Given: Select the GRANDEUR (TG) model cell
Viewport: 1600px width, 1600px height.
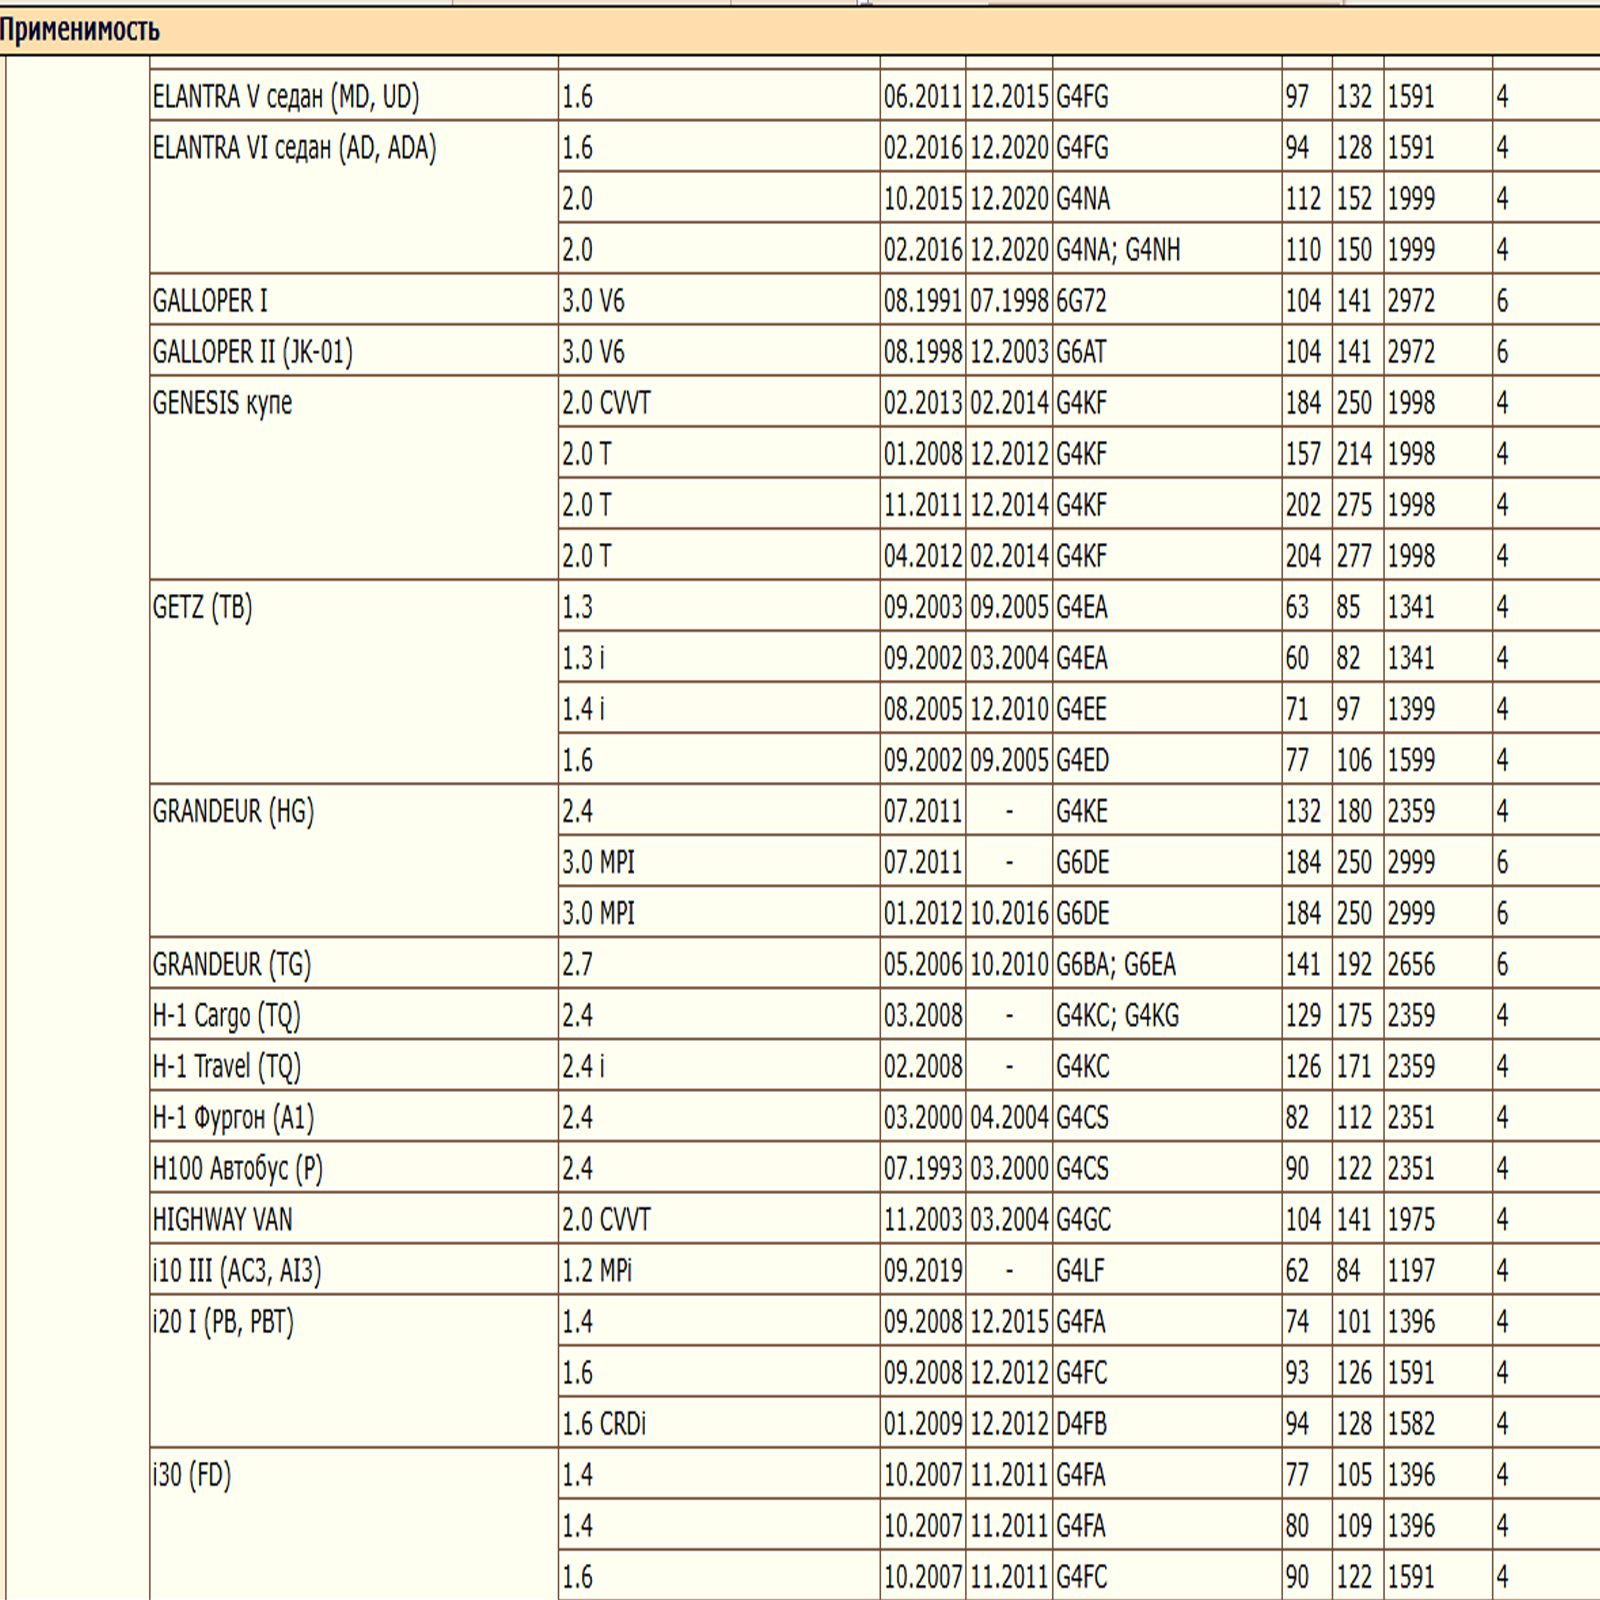Looking at the screenshot, I should [232, 965].
